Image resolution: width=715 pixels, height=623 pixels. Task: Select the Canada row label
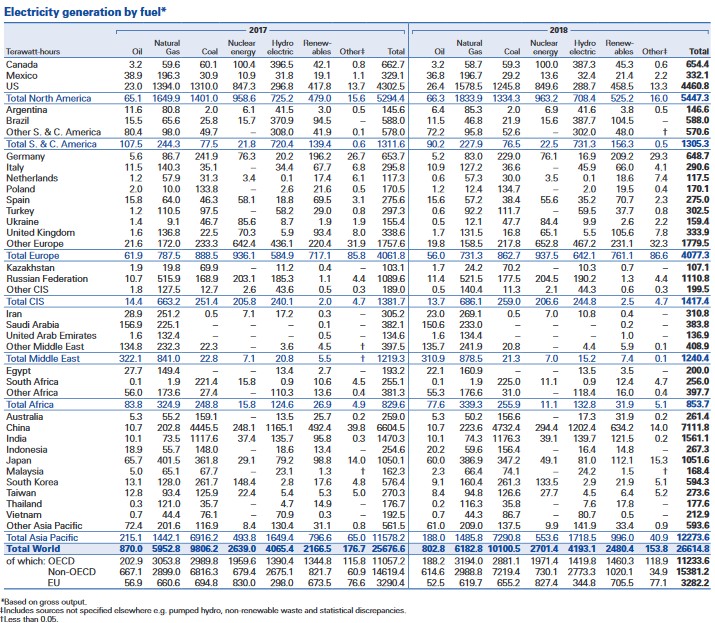coord(21,62)
